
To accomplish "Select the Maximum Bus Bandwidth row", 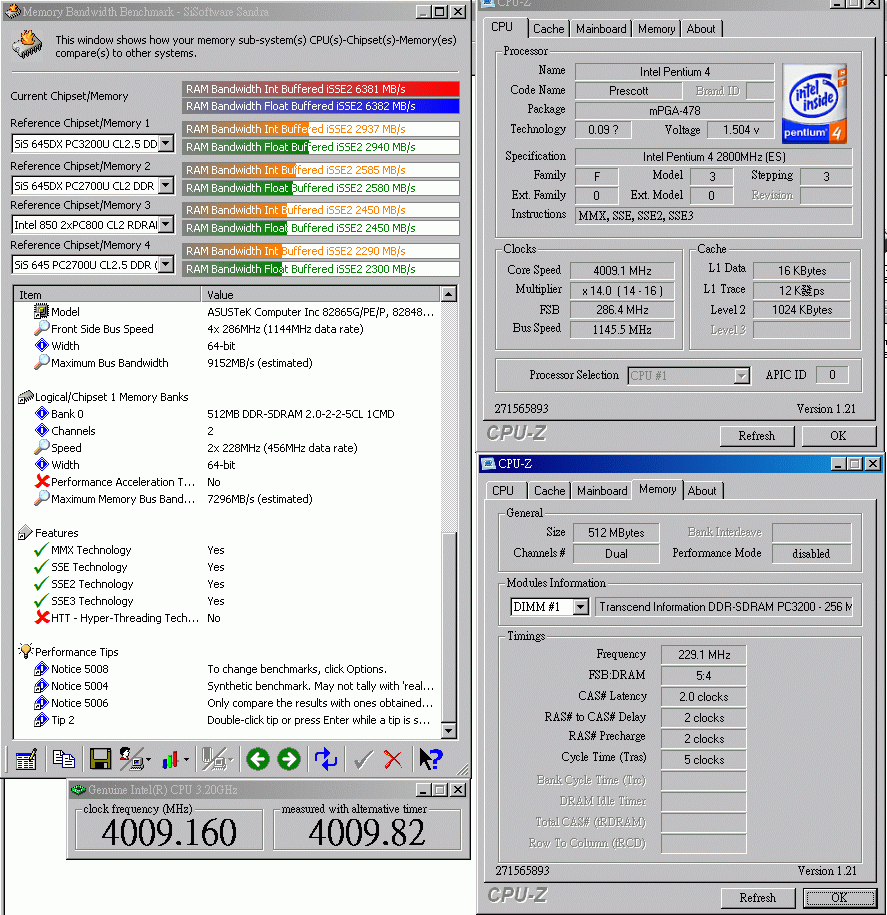I will [228, 363].
